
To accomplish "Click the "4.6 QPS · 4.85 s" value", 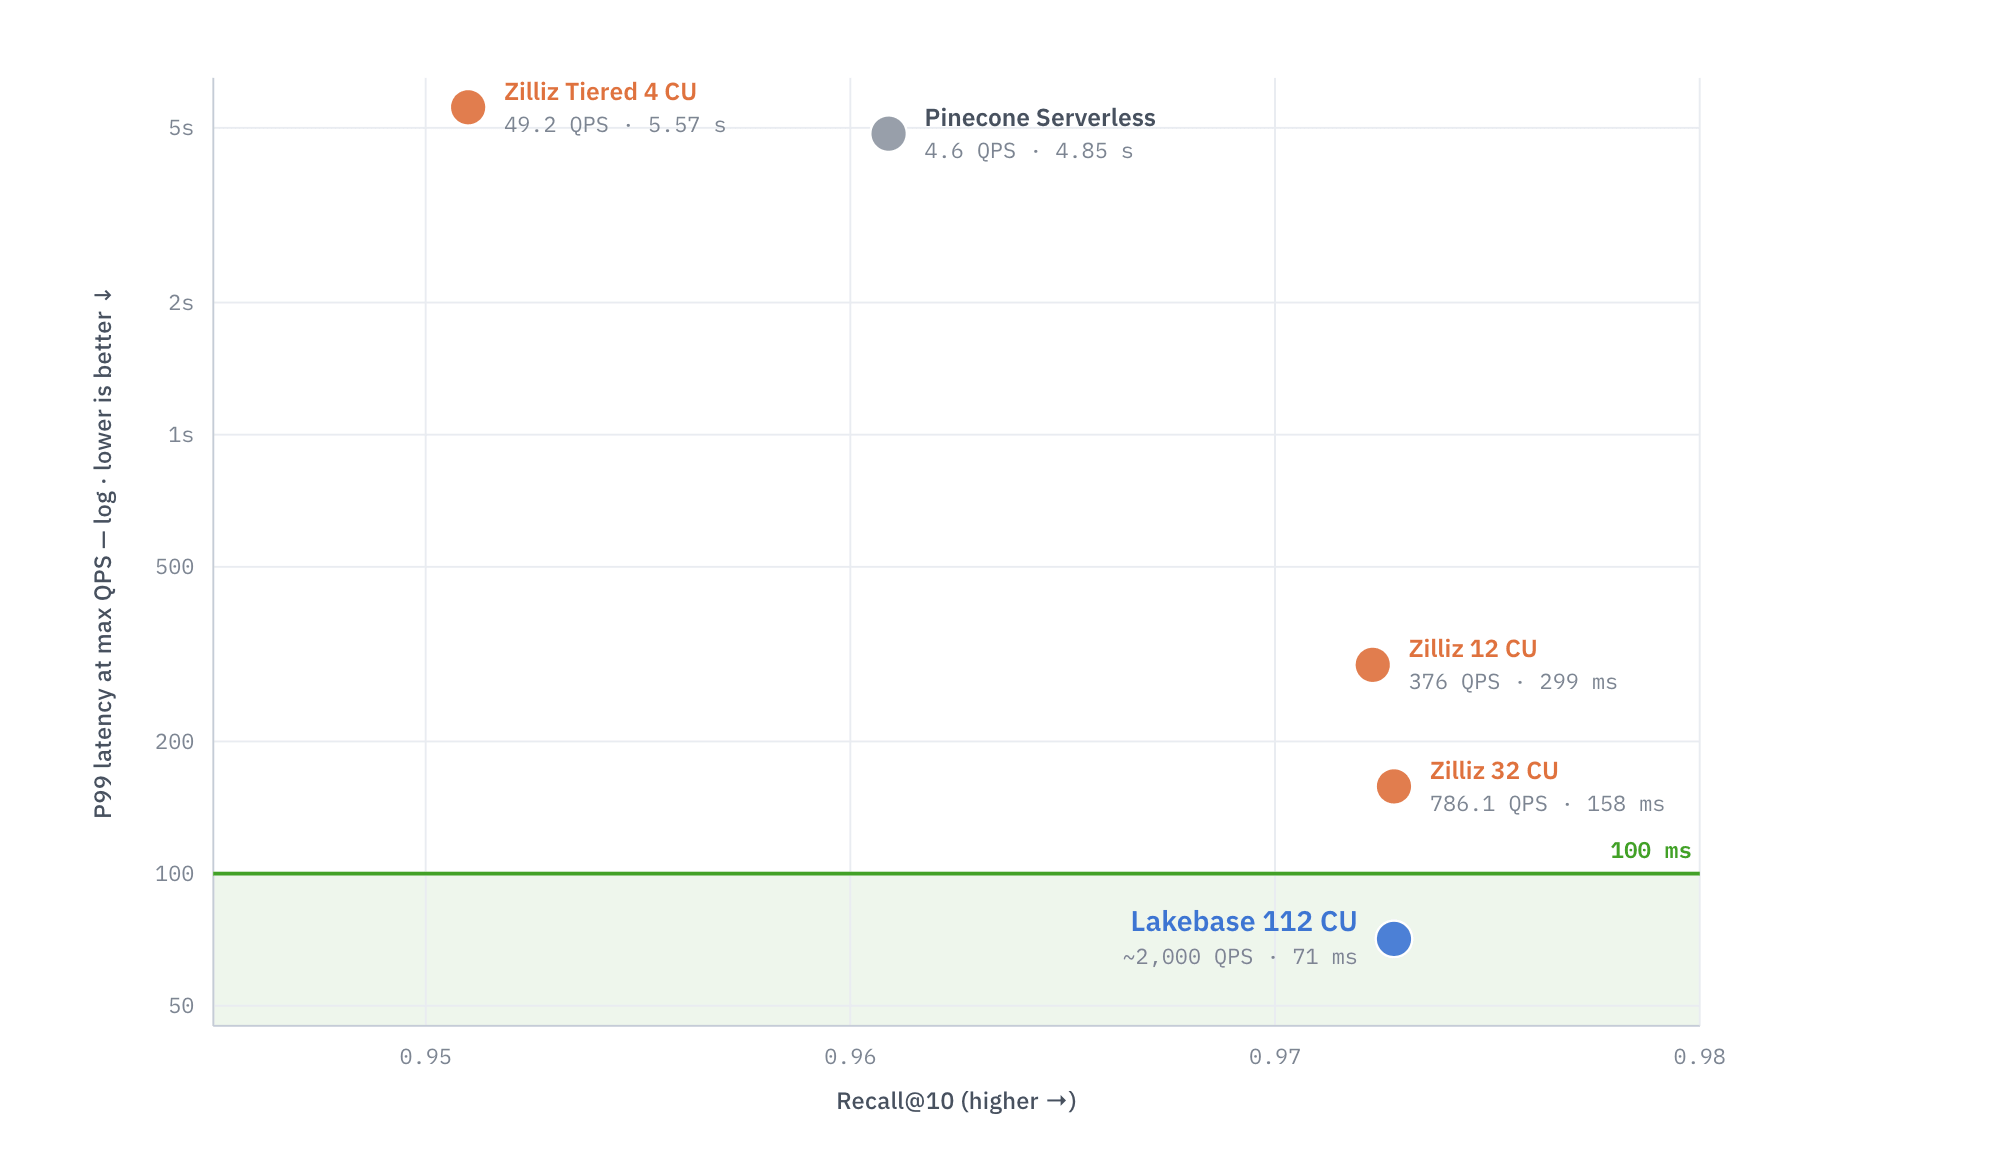I will tap(1029, 151).
